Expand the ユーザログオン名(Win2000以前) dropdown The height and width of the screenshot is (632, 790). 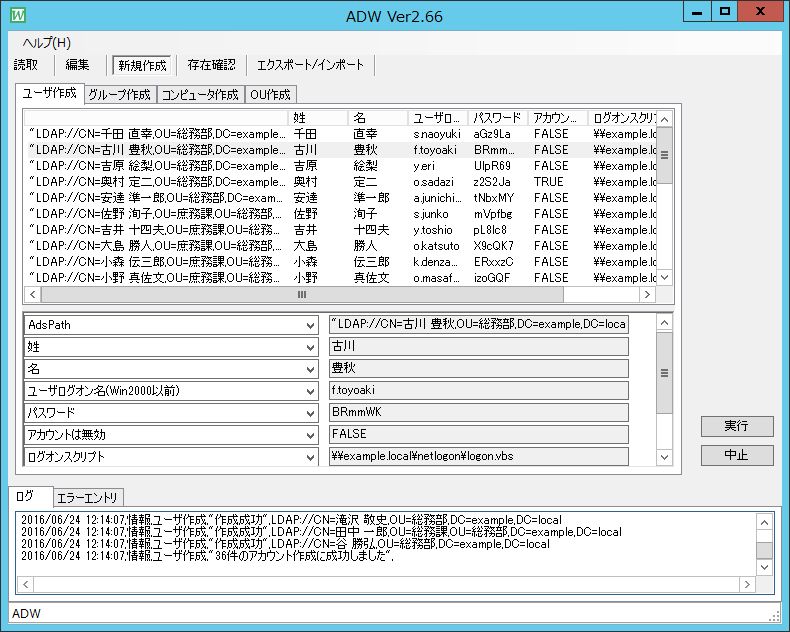click(310, 392)
